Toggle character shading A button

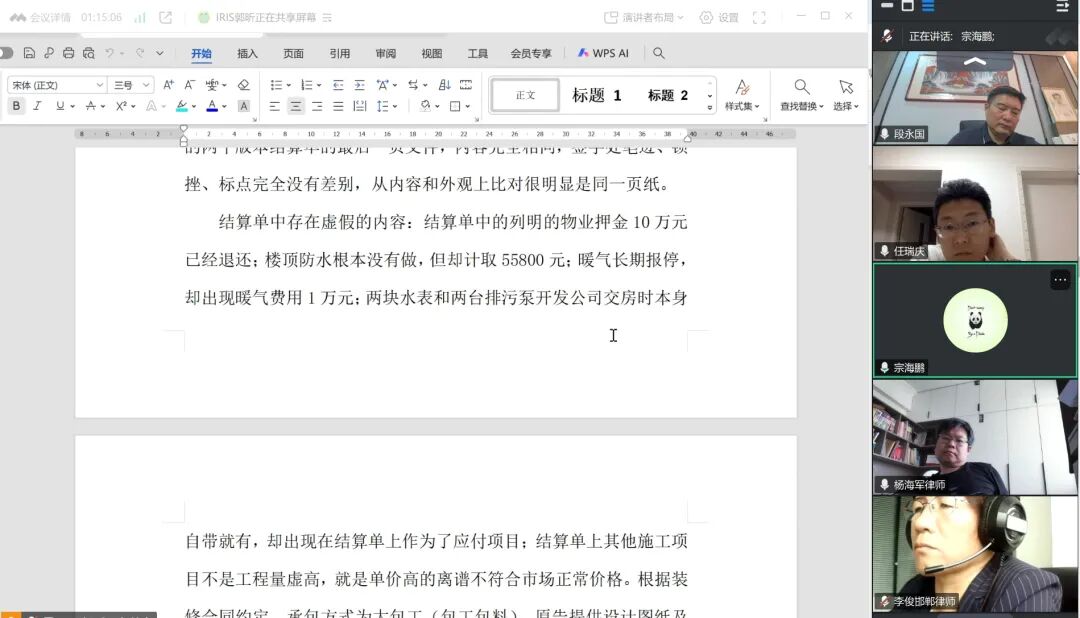point(243,106)
